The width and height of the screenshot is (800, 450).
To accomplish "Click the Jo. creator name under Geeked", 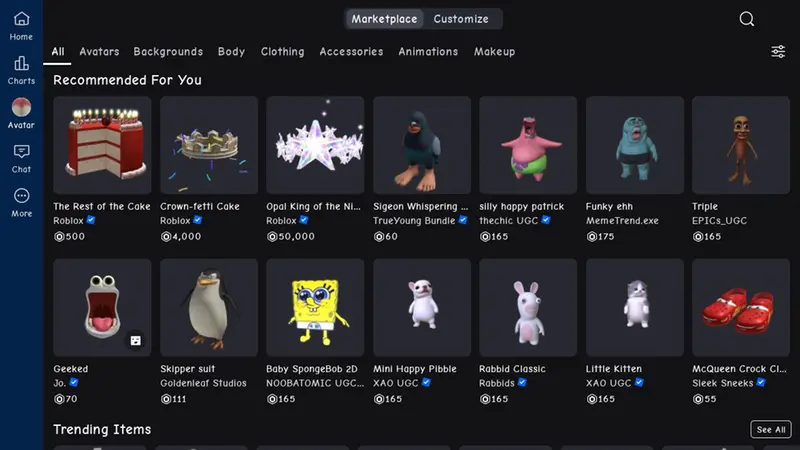I will pyautogui.click(x=60, y=383).
